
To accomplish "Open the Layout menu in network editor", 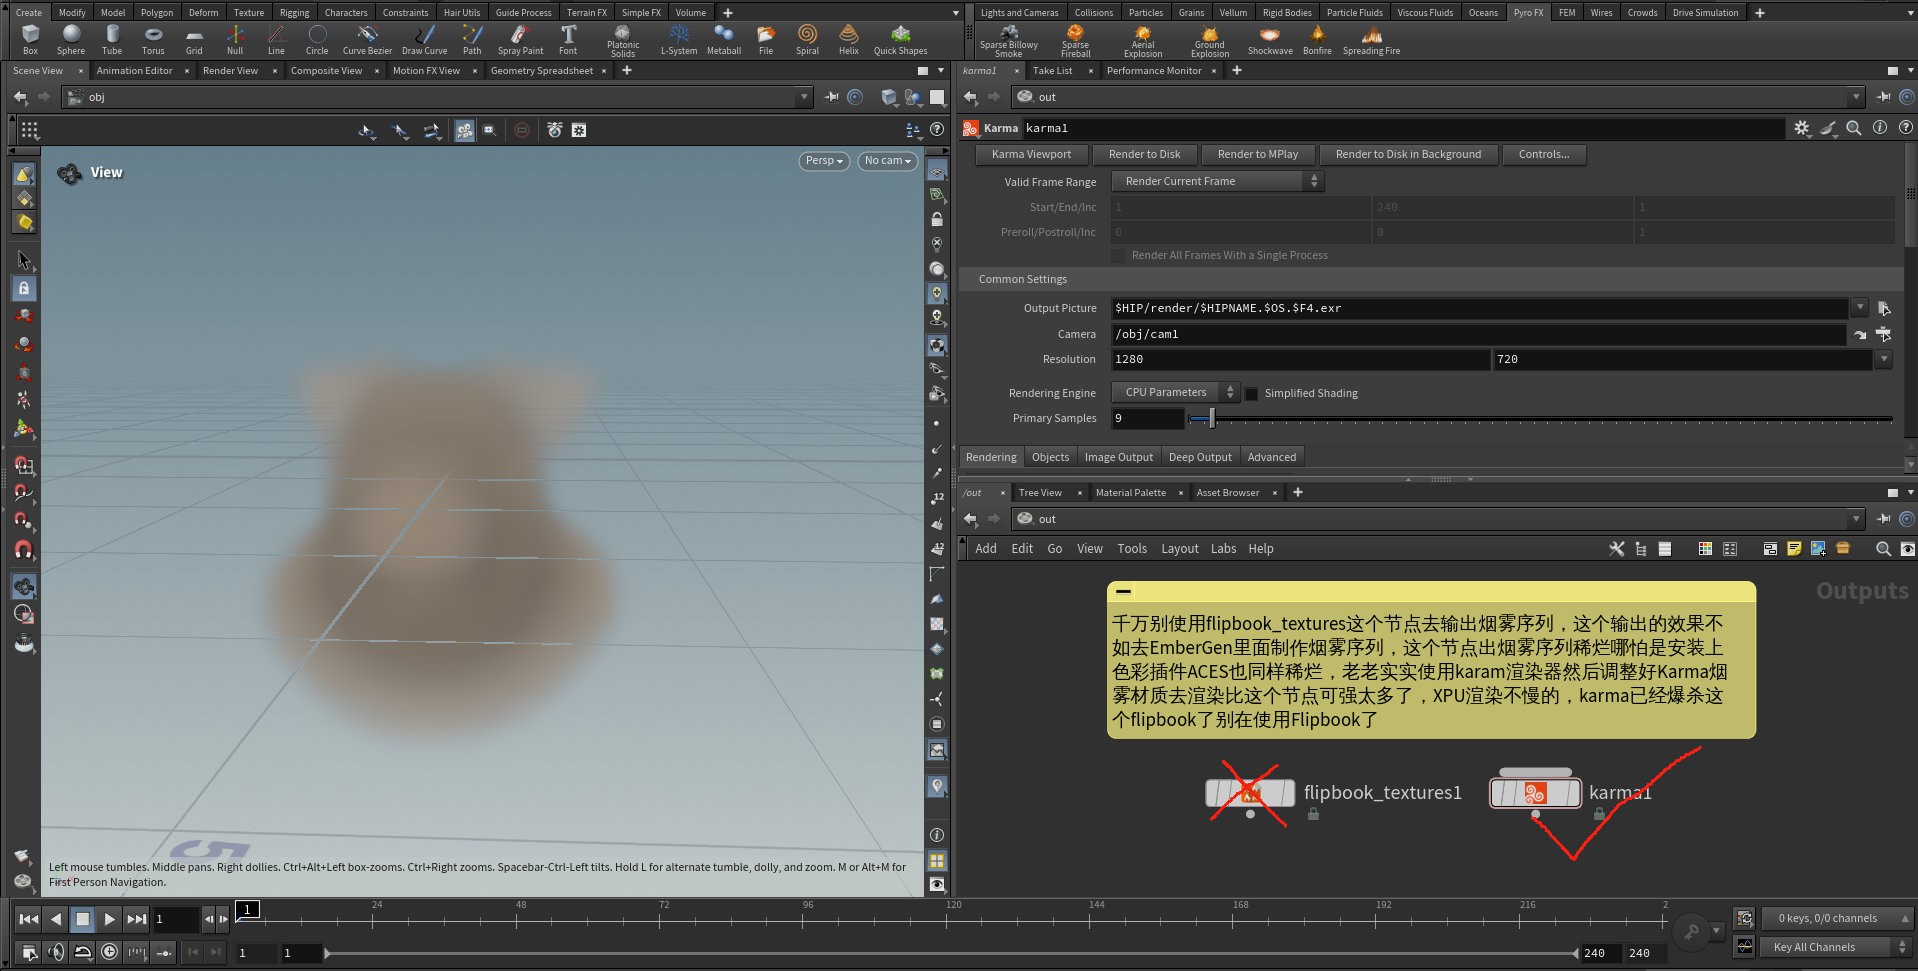I will click(x=1179, y=549).
